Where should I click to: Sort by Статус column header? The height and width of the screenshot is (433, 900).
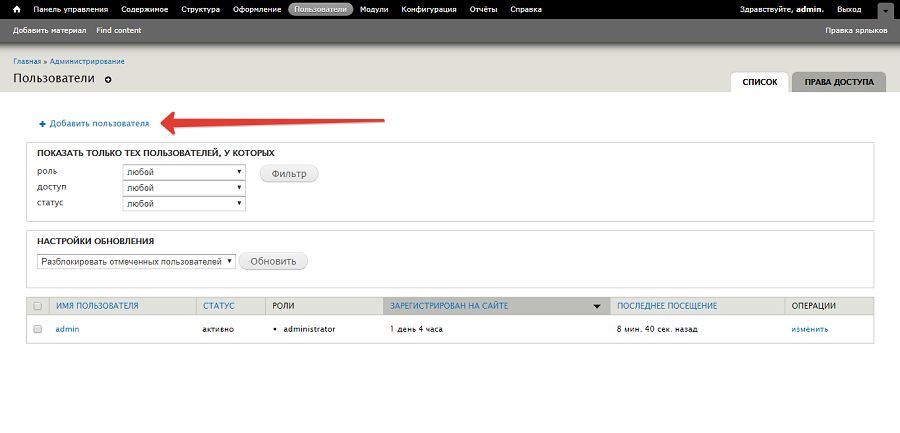pos(219,306)
